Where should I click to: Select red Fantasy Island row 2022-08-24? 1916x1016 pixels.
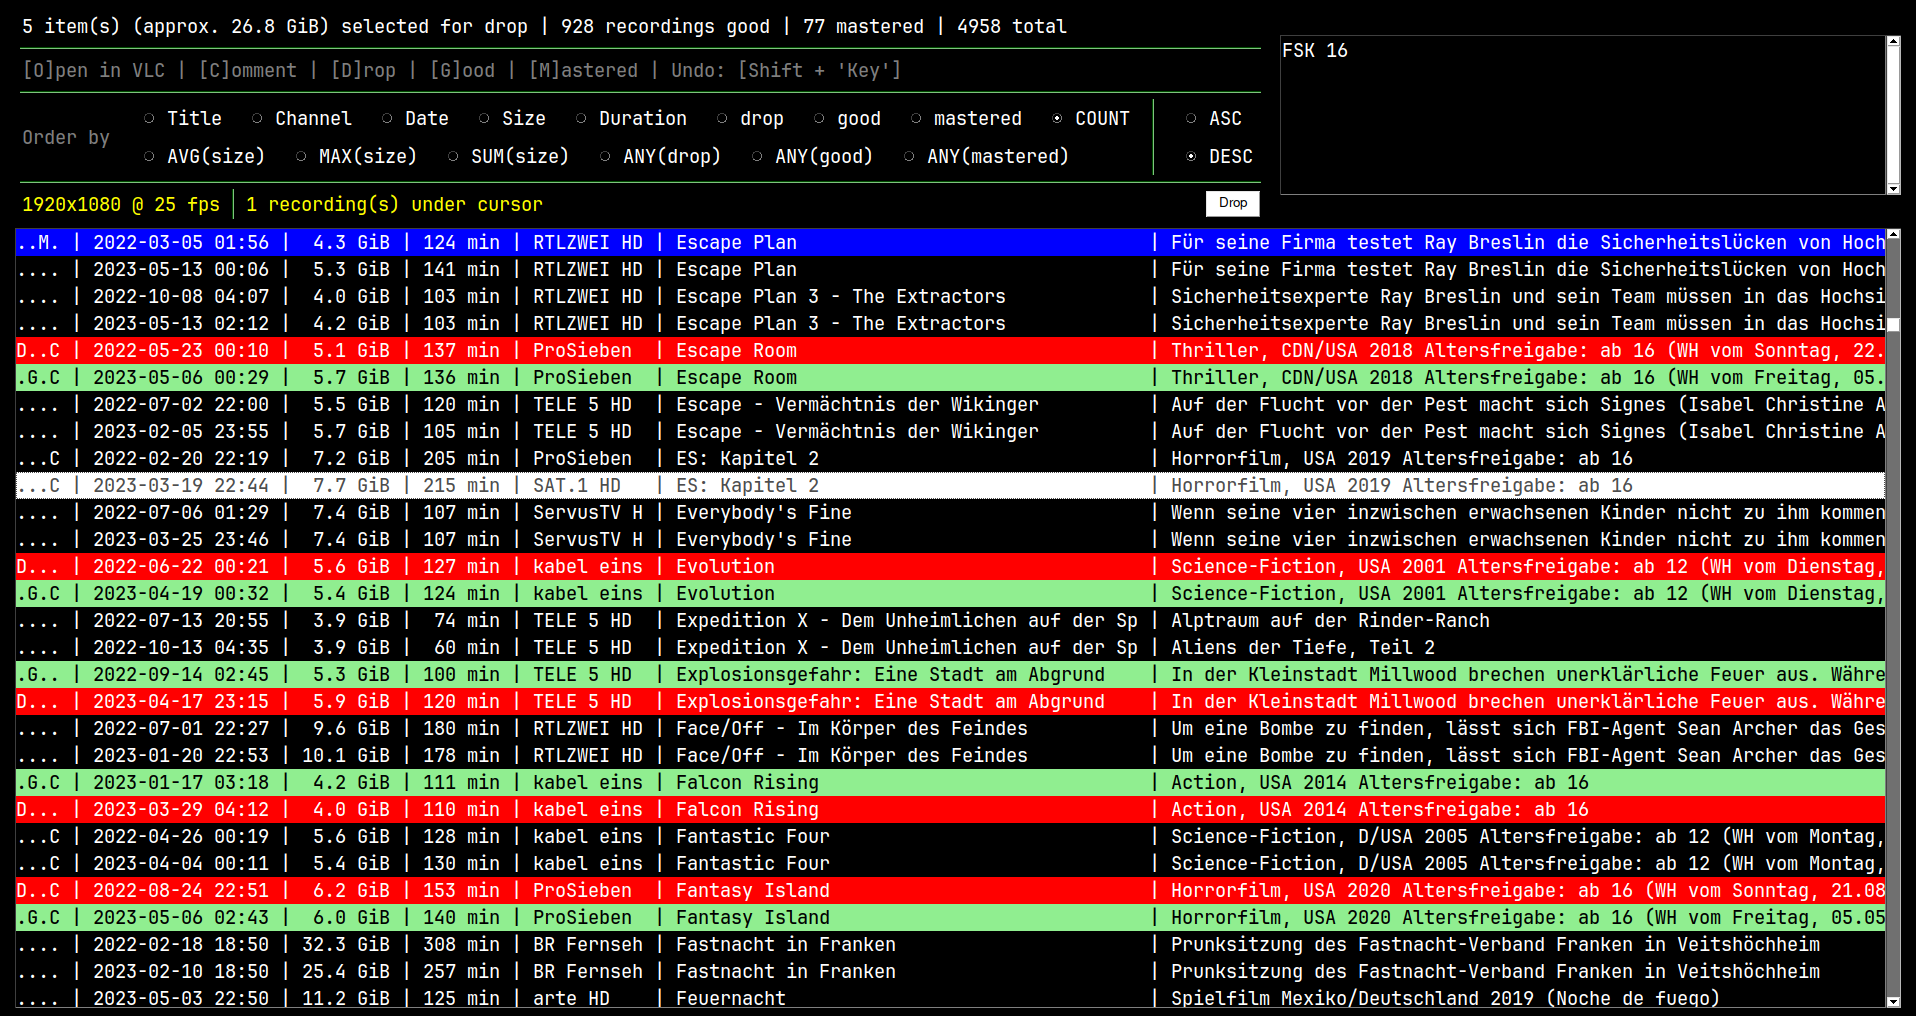pos(950,890)
